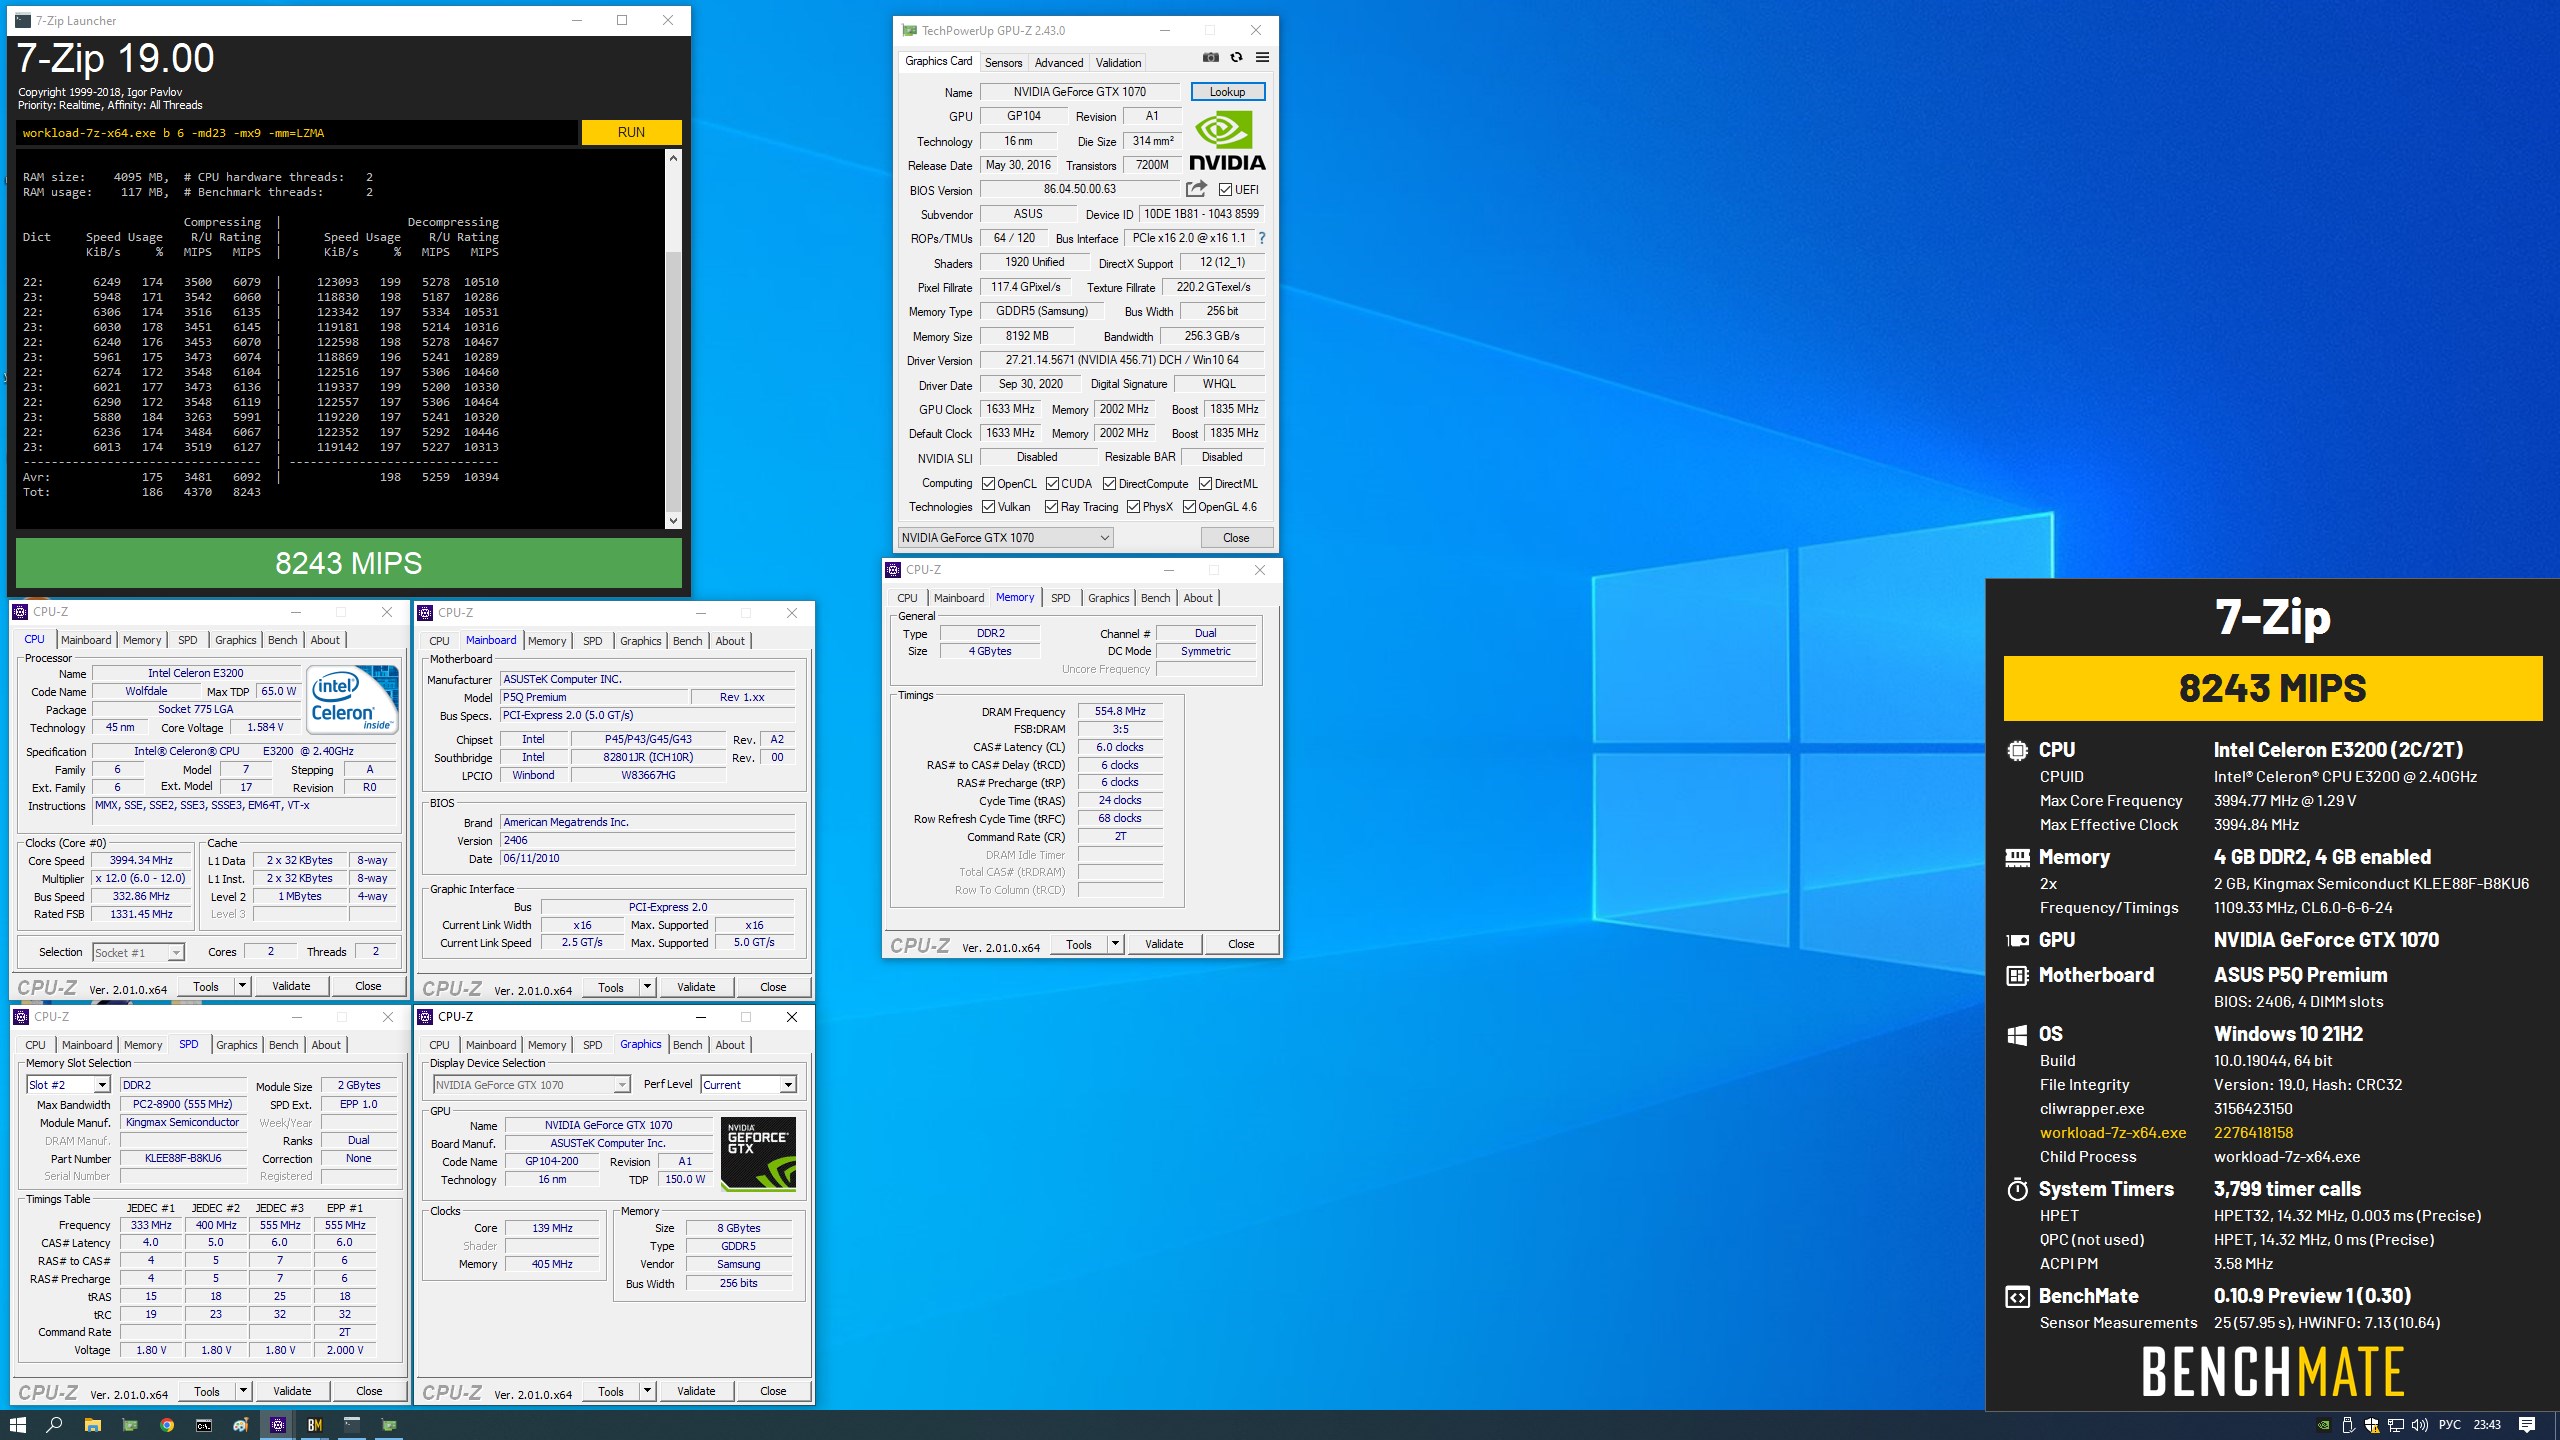Expand Tools arrow in CPU-Z Mainboard window
Screen dimensions: 2560x1440
pyautogui.click(x=647, y=987)
